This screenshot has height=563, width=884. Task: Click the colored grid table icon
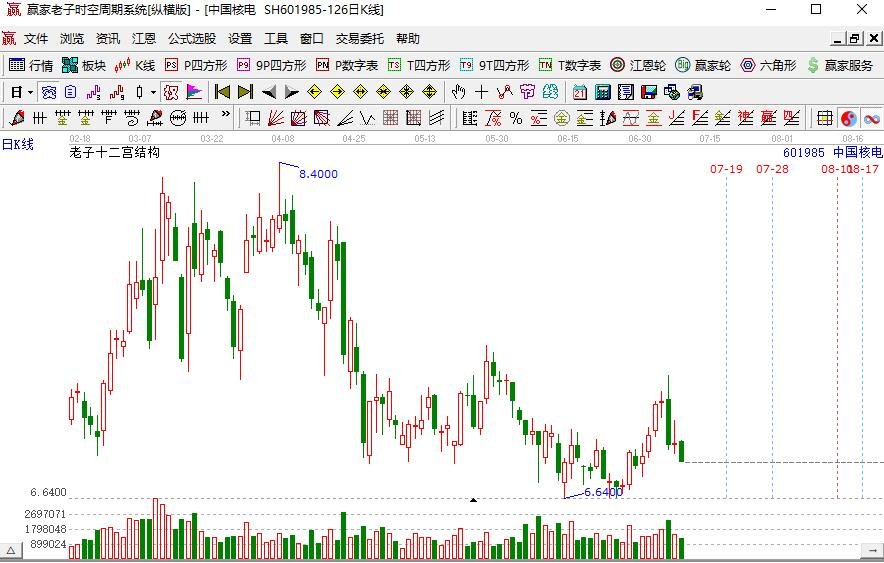pos(825,118)
